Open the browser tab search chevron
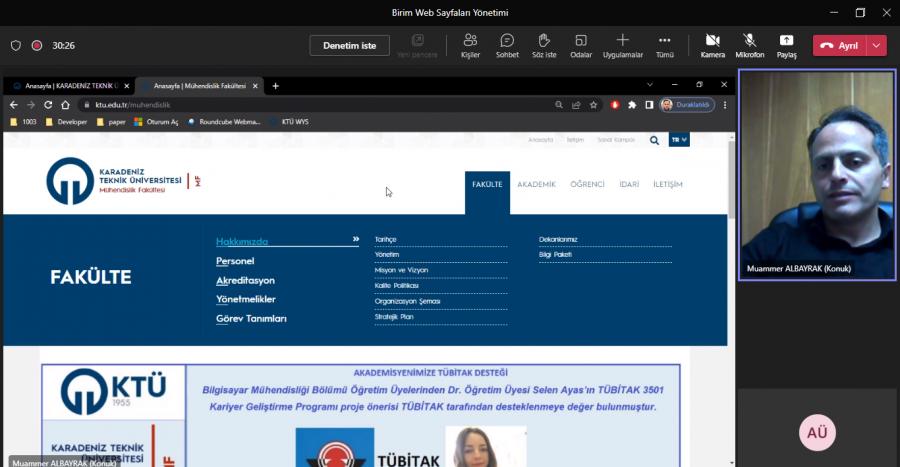Screen dimensions: 900x467 pyautogui.click(x=650, y=85)
